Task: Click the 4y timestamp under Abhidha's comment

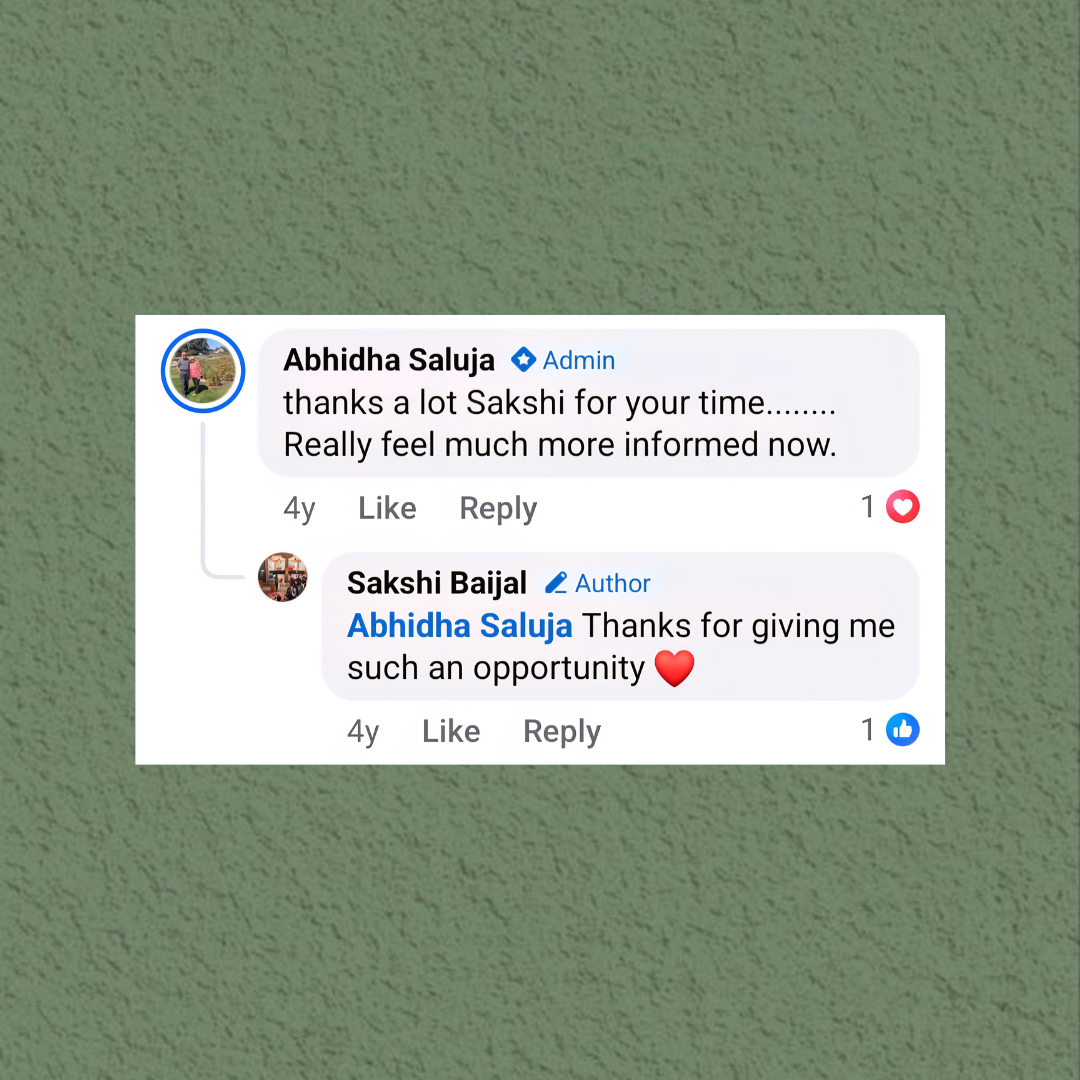Action: (299, 509)
